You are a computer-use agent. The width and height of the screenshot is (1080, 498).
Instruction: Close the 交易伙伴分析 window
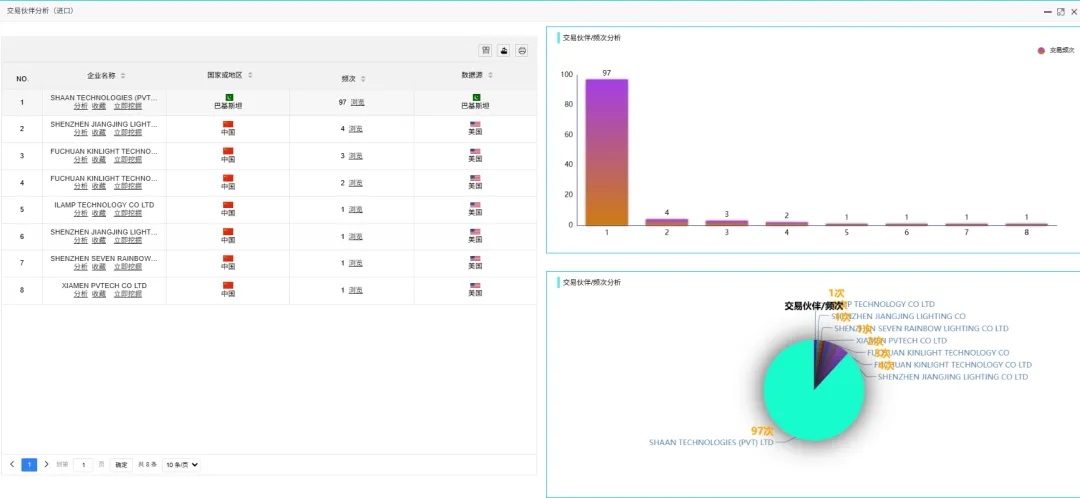(1073, 11)
